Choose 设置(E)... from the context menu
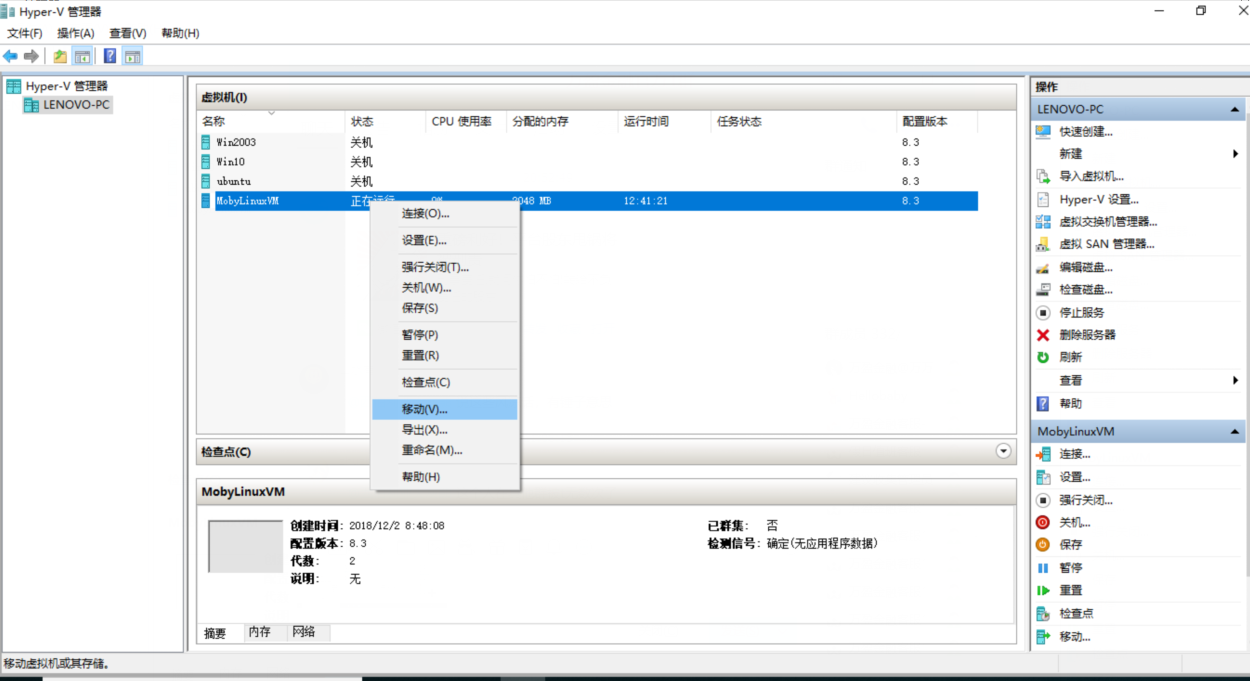The height and width of the screenshot is (681, 1250). [x=445, y=241]
